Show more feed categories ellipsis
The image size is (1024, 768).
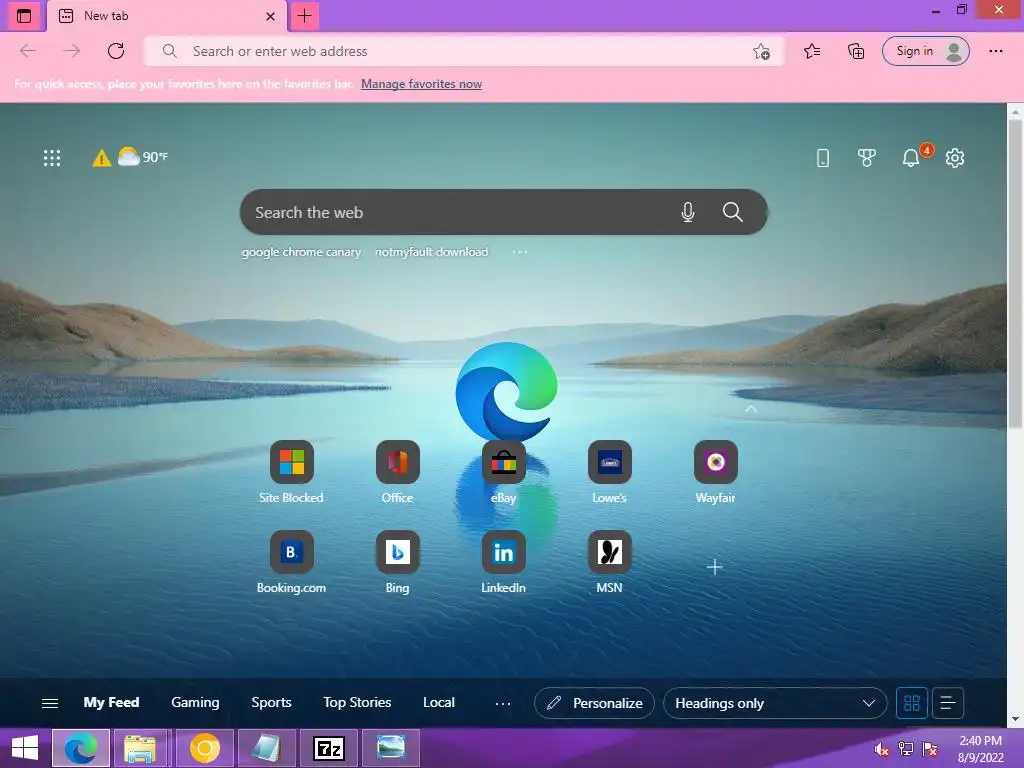503,703
